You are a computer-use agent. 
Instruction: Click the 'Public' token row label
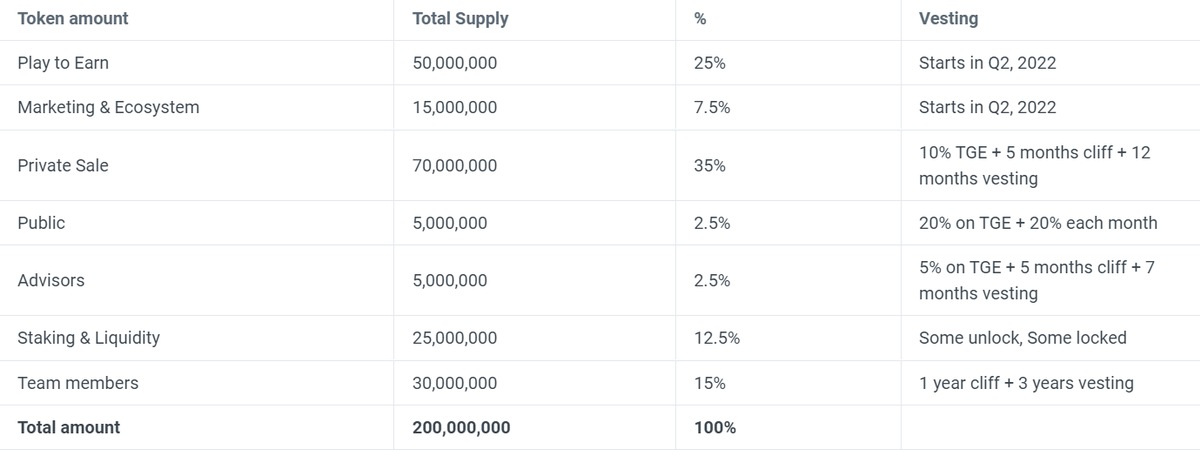[41, 223]
